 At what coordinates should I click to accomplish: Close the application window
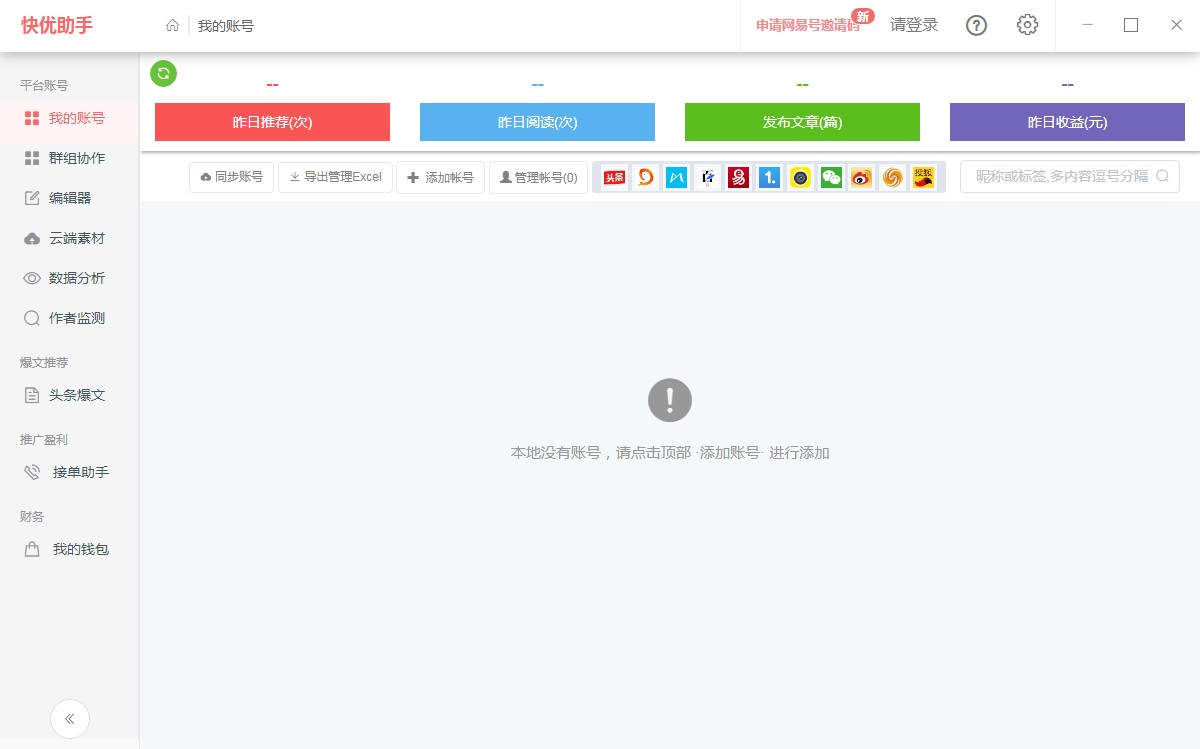[x=1176, y=25]
